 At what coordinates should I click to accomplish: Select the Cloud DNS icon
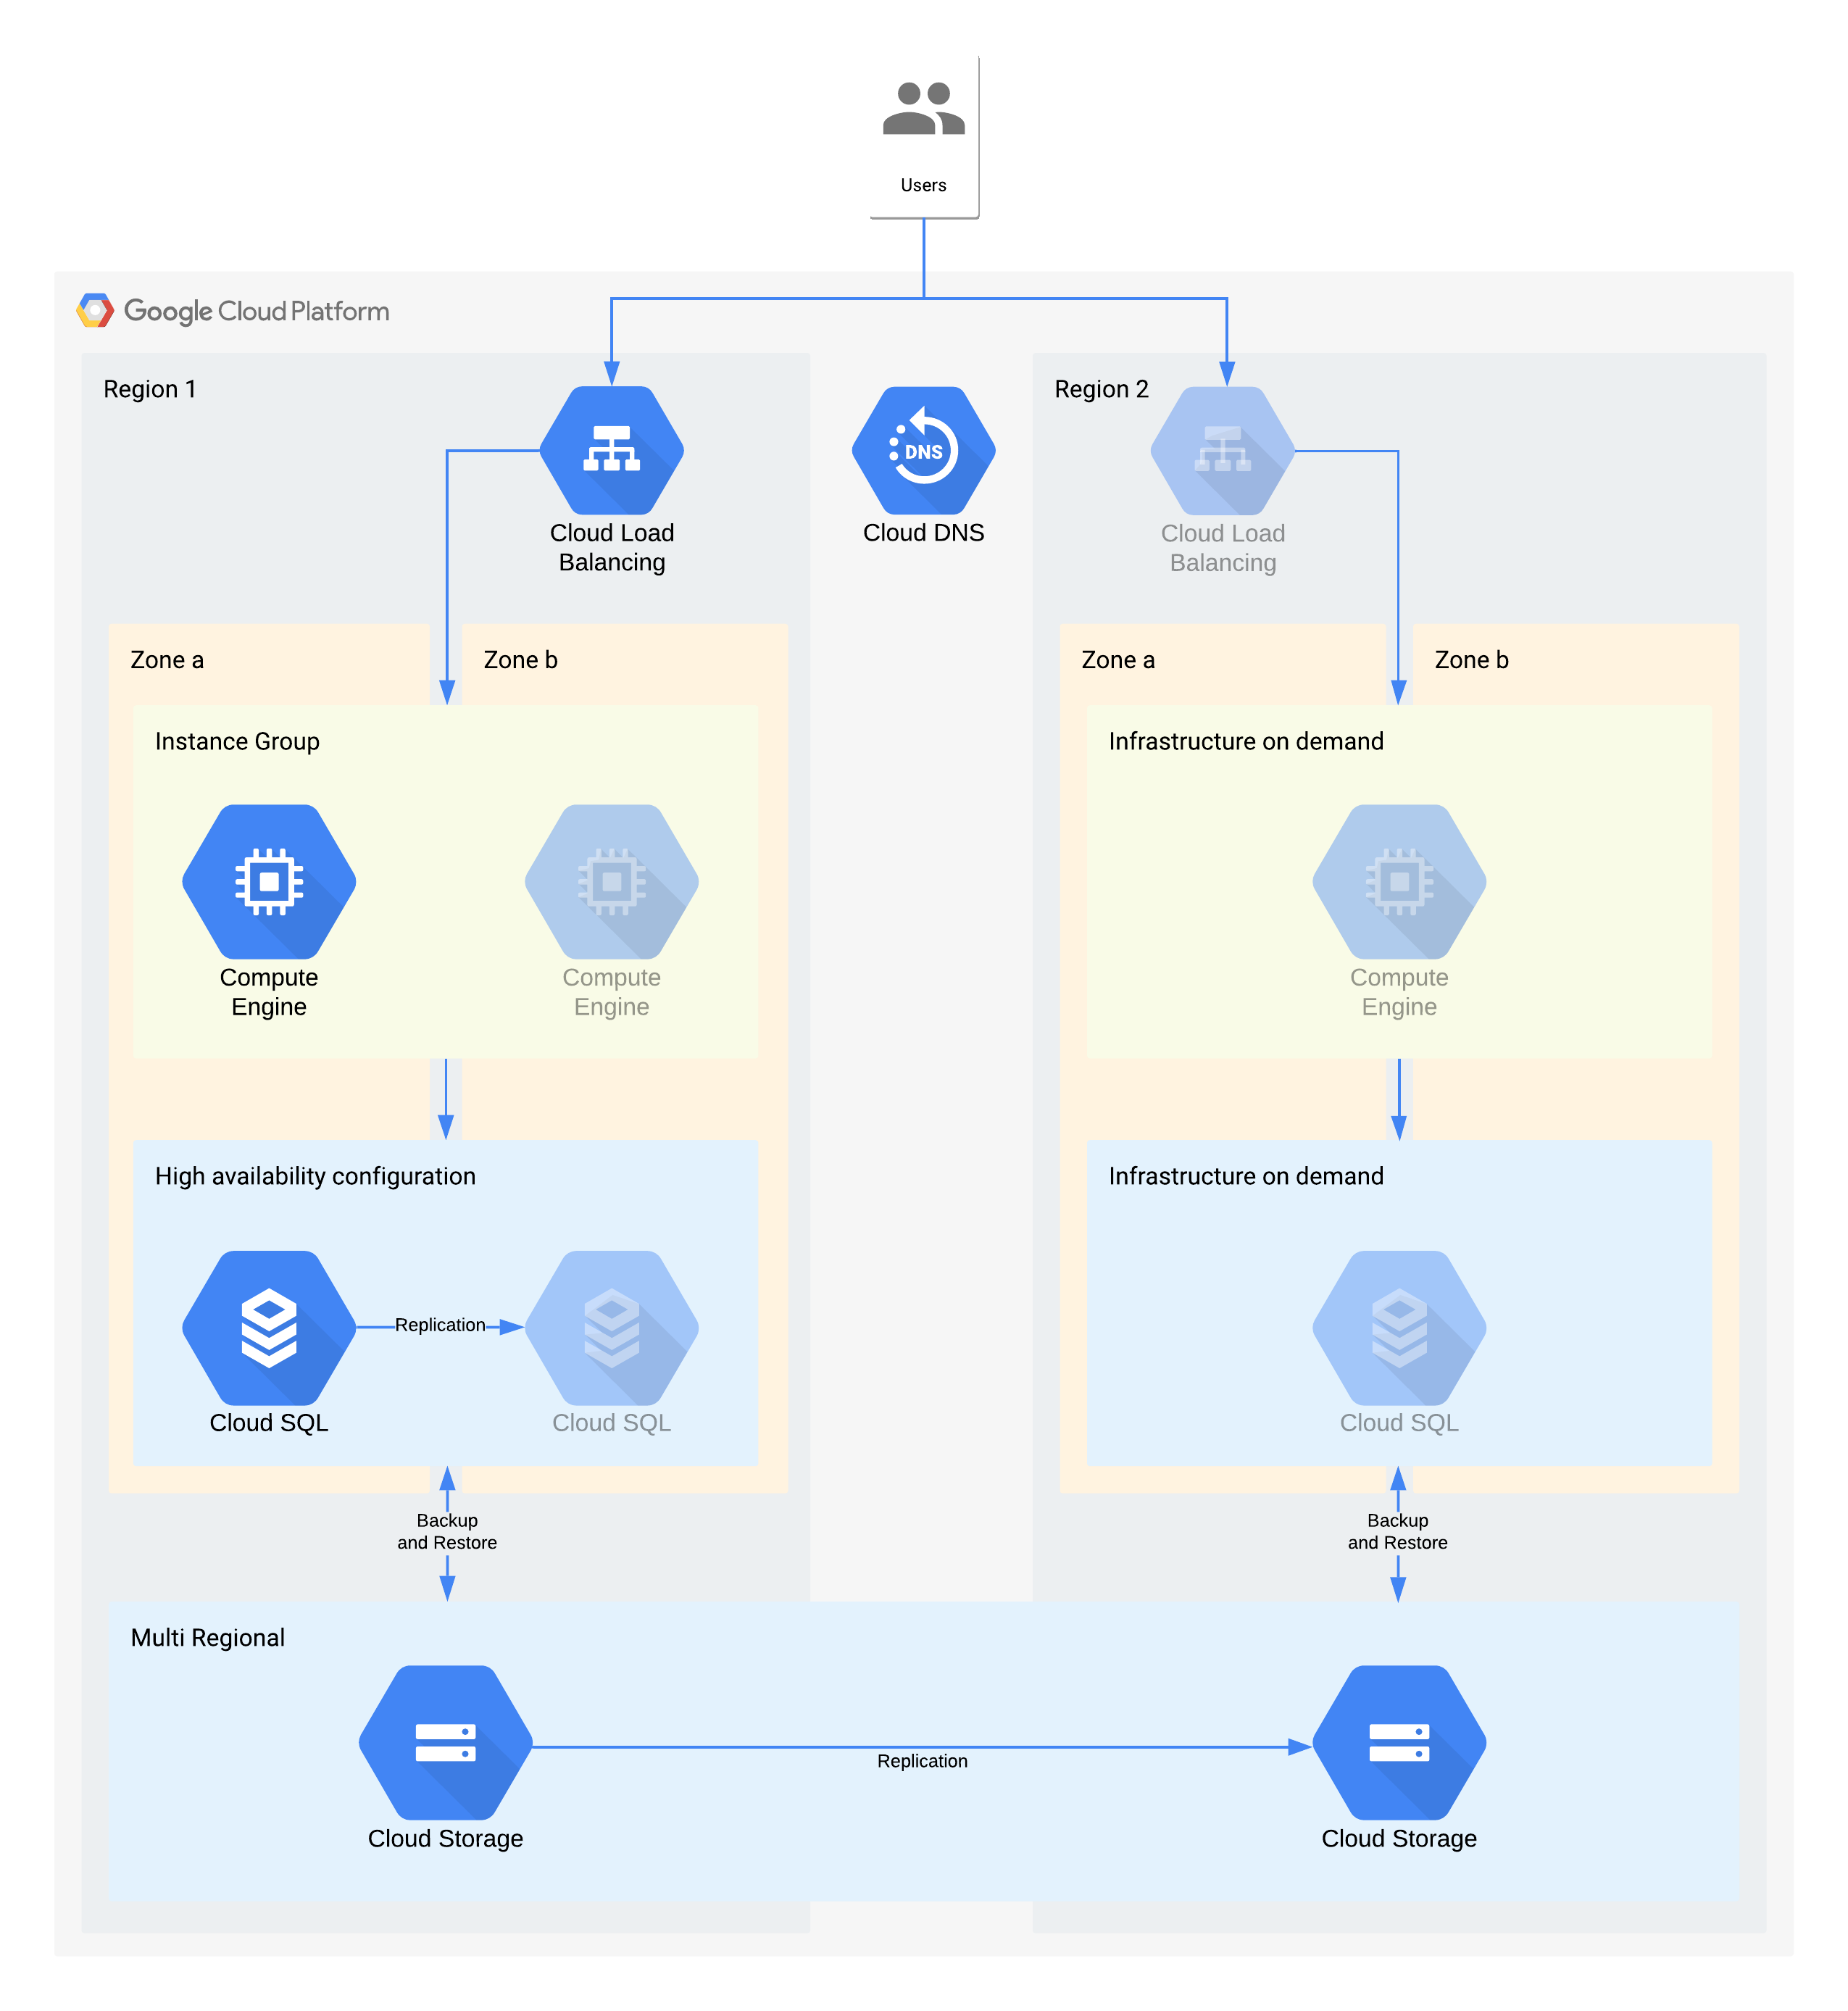click(925, 445)
